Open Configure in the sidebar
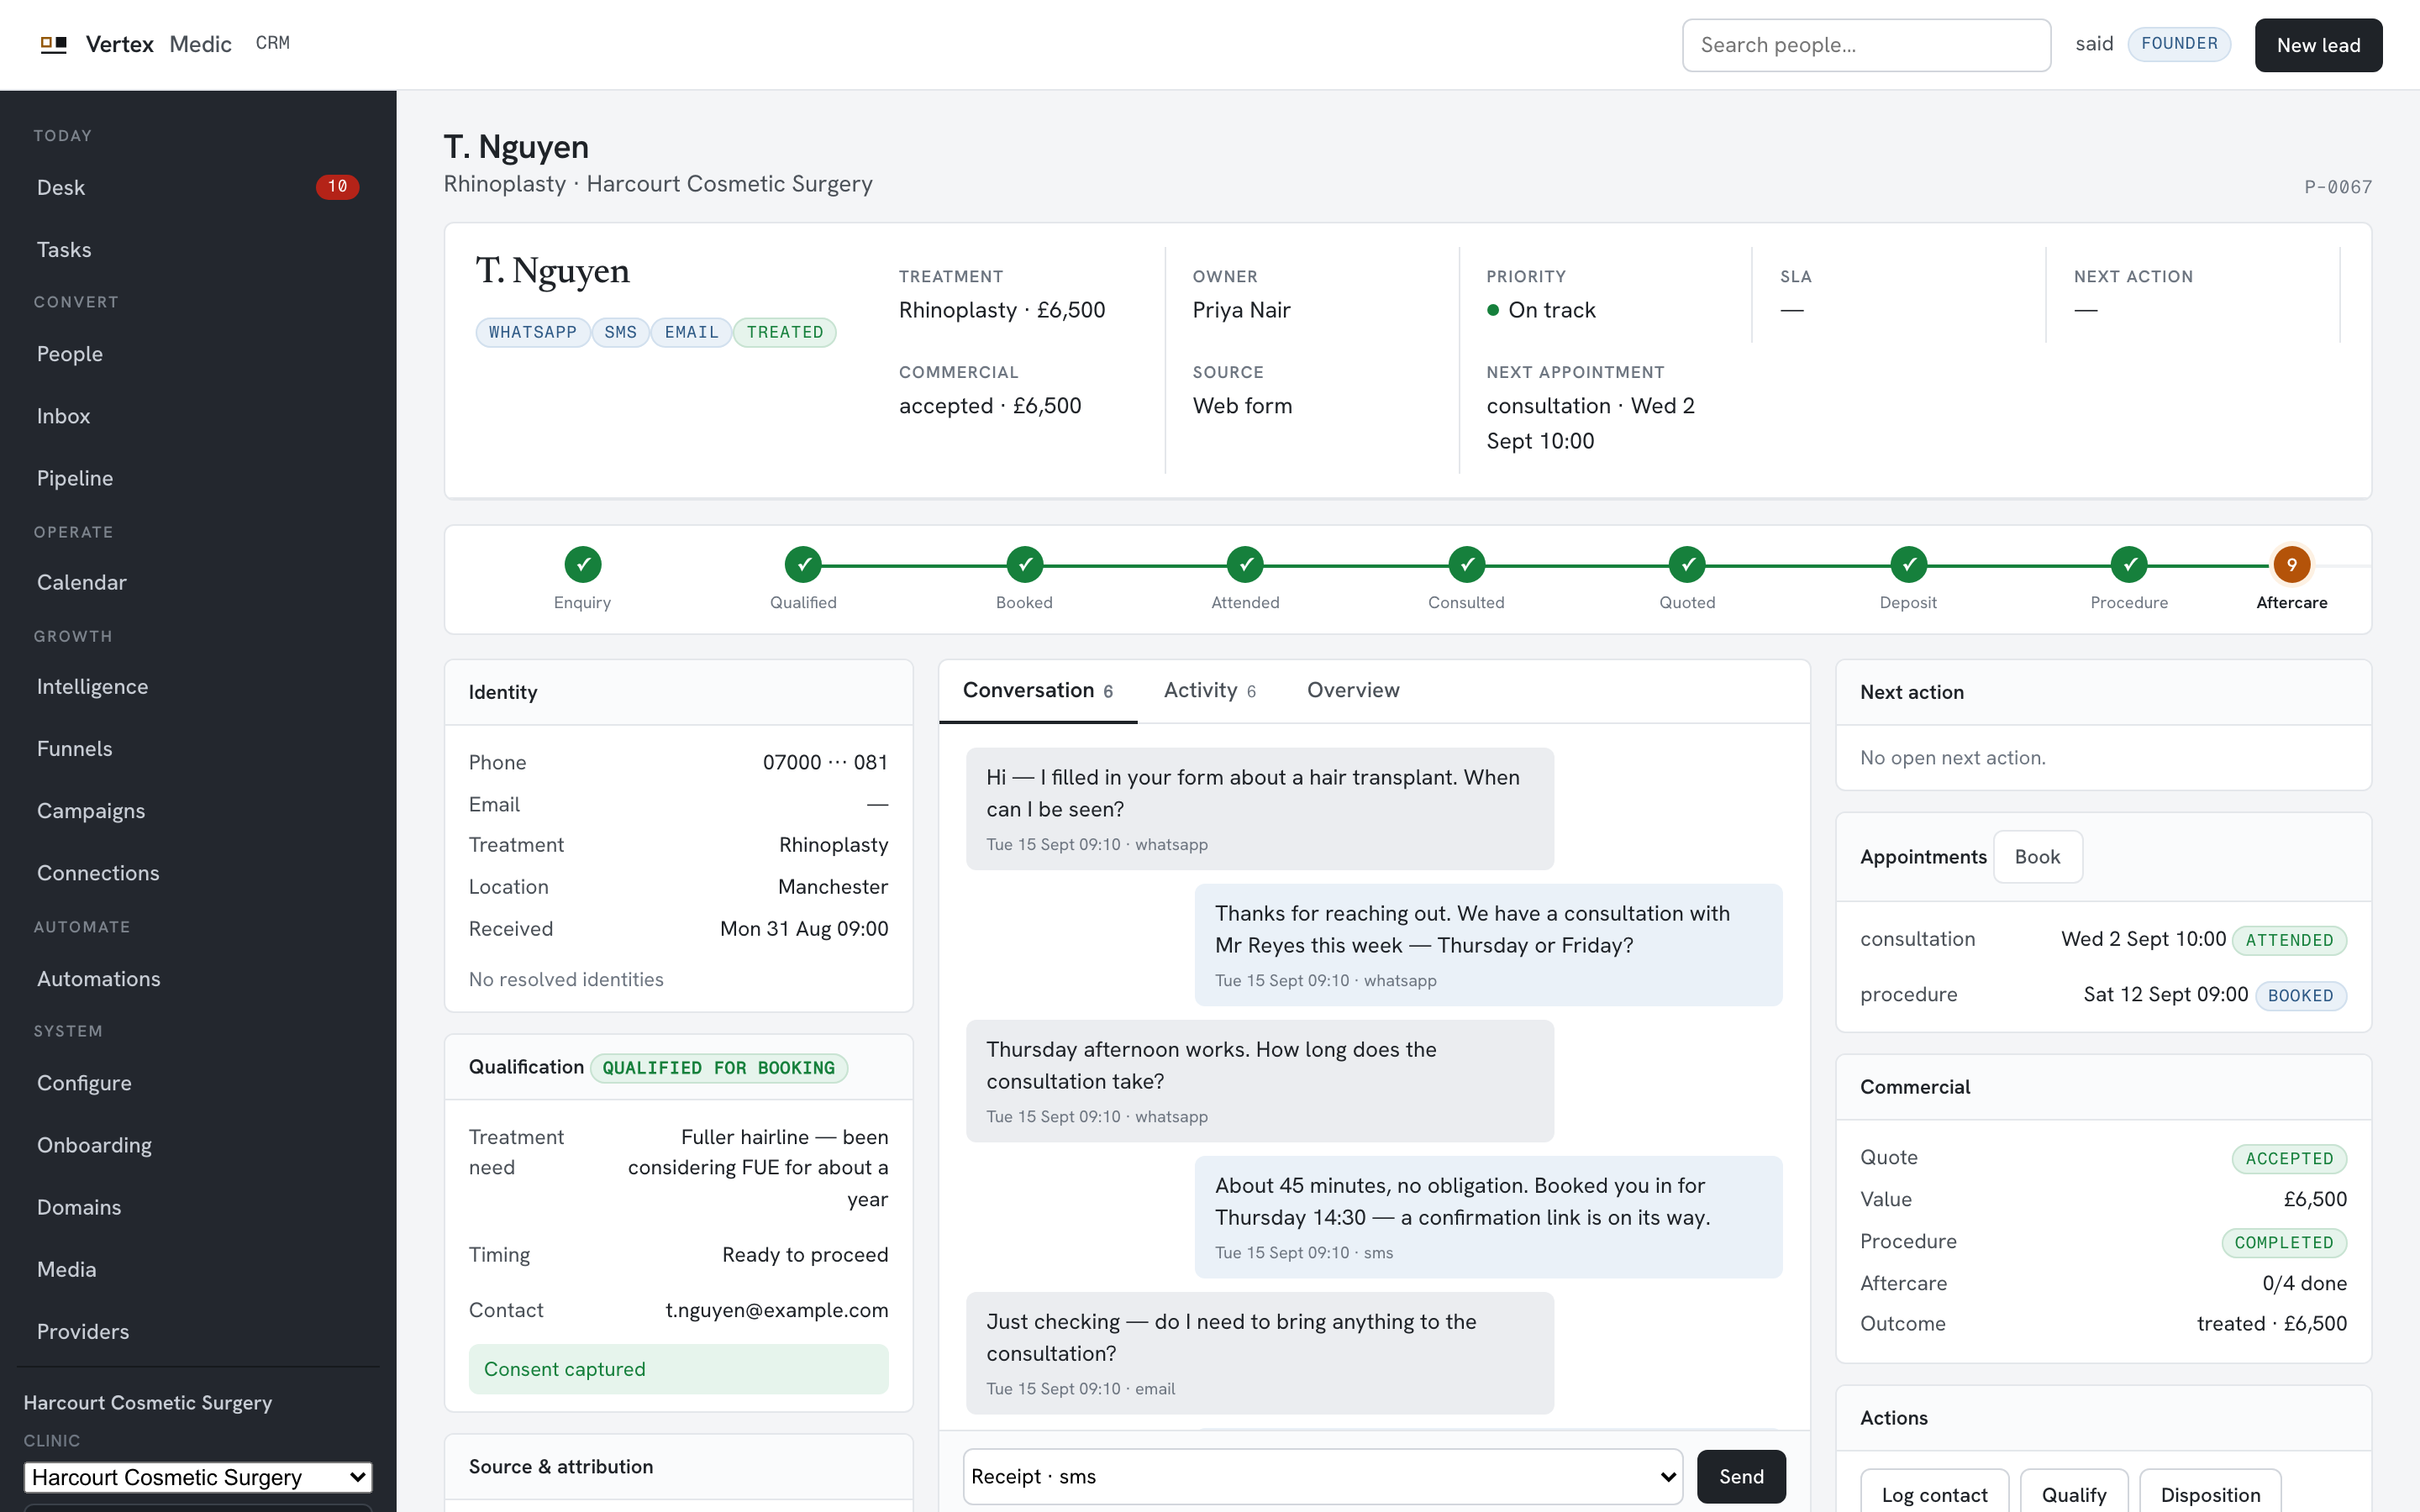The image size is (2420, 1512). [198, 1083]
